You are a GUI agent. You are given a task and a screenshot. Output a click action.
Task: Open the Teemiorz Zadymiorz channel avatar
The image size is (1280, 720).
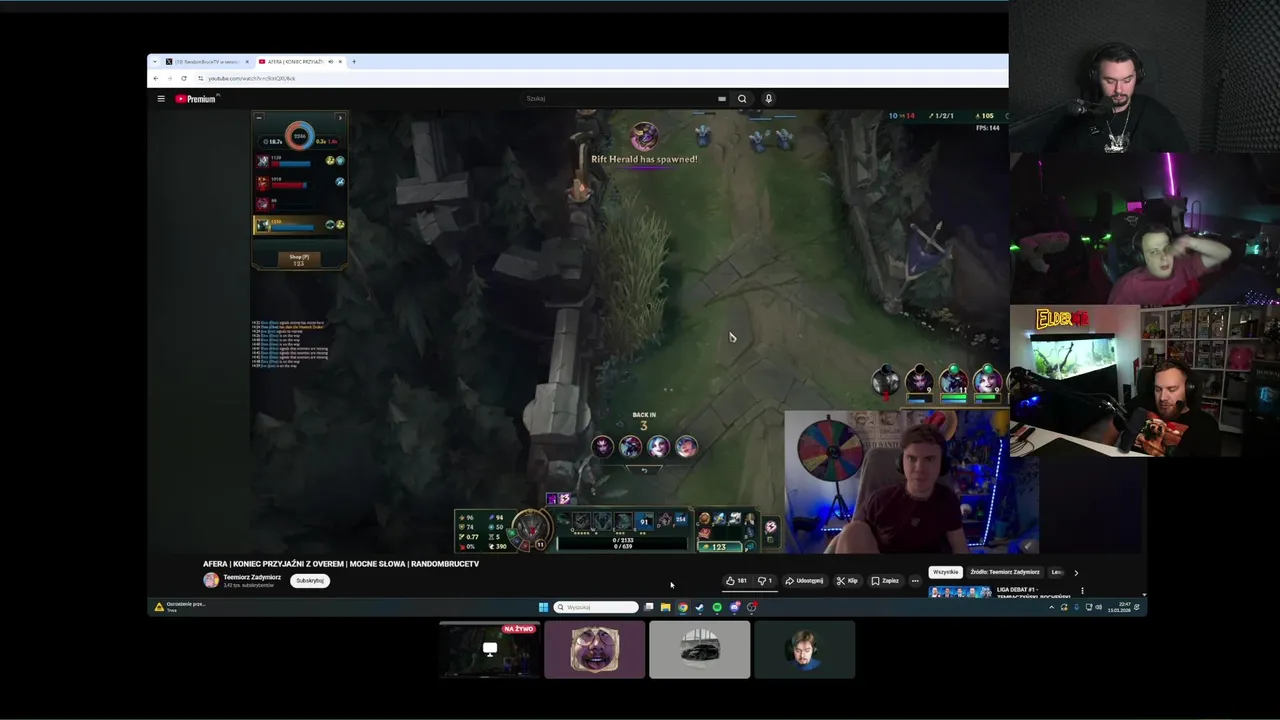211,580
